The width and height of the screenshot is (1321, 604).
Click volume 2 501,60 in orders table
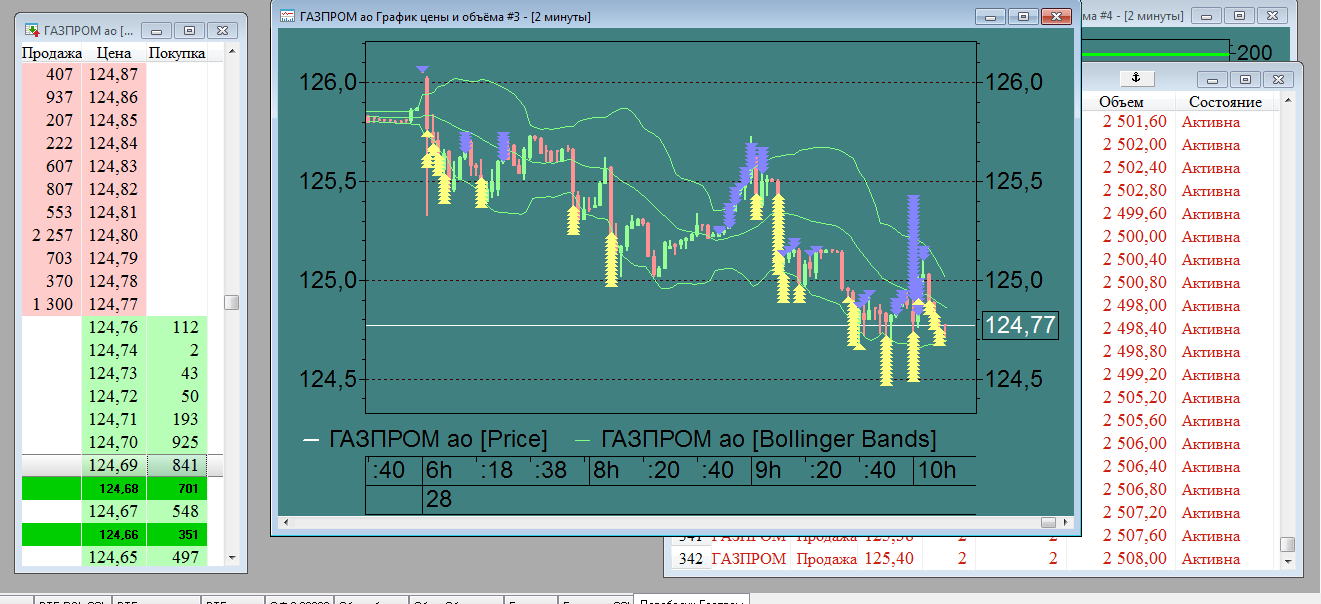pyautogui.click(x=1134, y=122)
